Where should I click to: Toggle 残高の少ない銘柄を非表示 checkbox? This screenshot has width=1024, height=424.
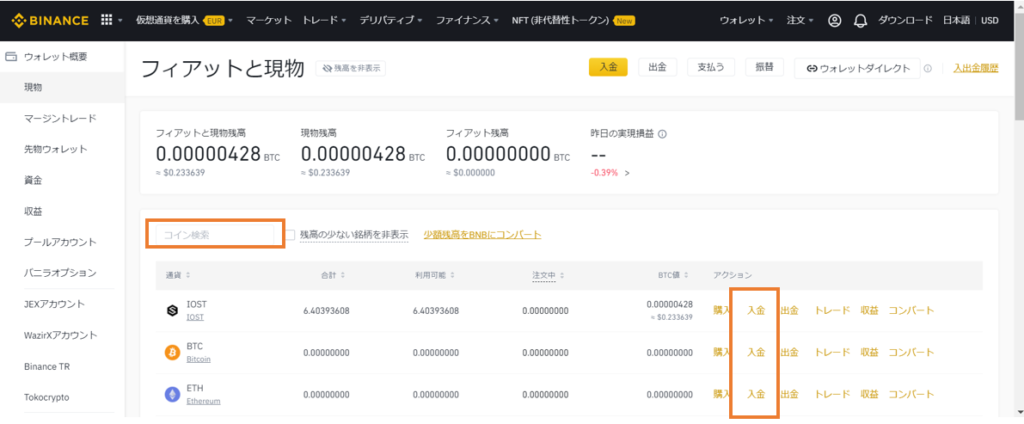tap(290, 235)
